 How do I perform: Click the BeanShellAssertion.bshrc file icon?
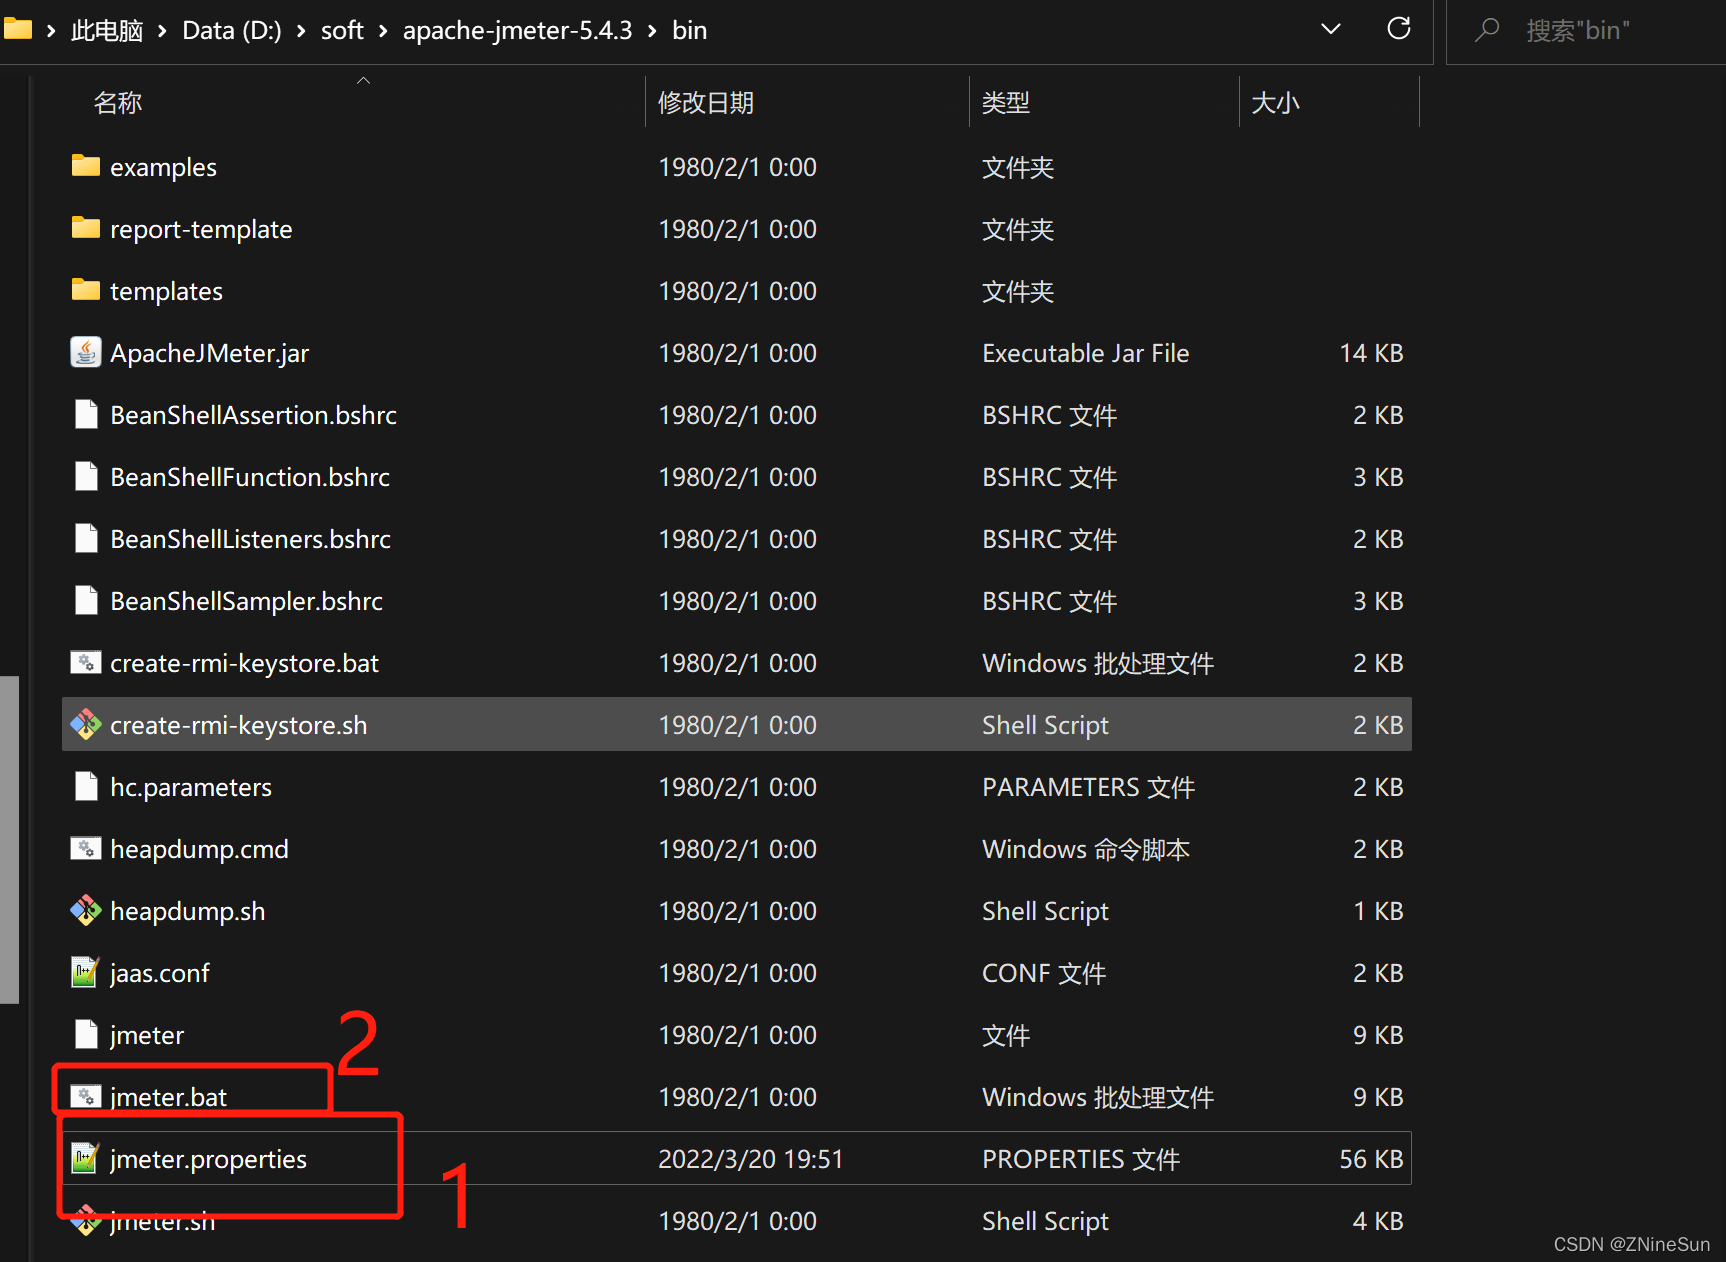pyautogui.click(x=86, y=414)
